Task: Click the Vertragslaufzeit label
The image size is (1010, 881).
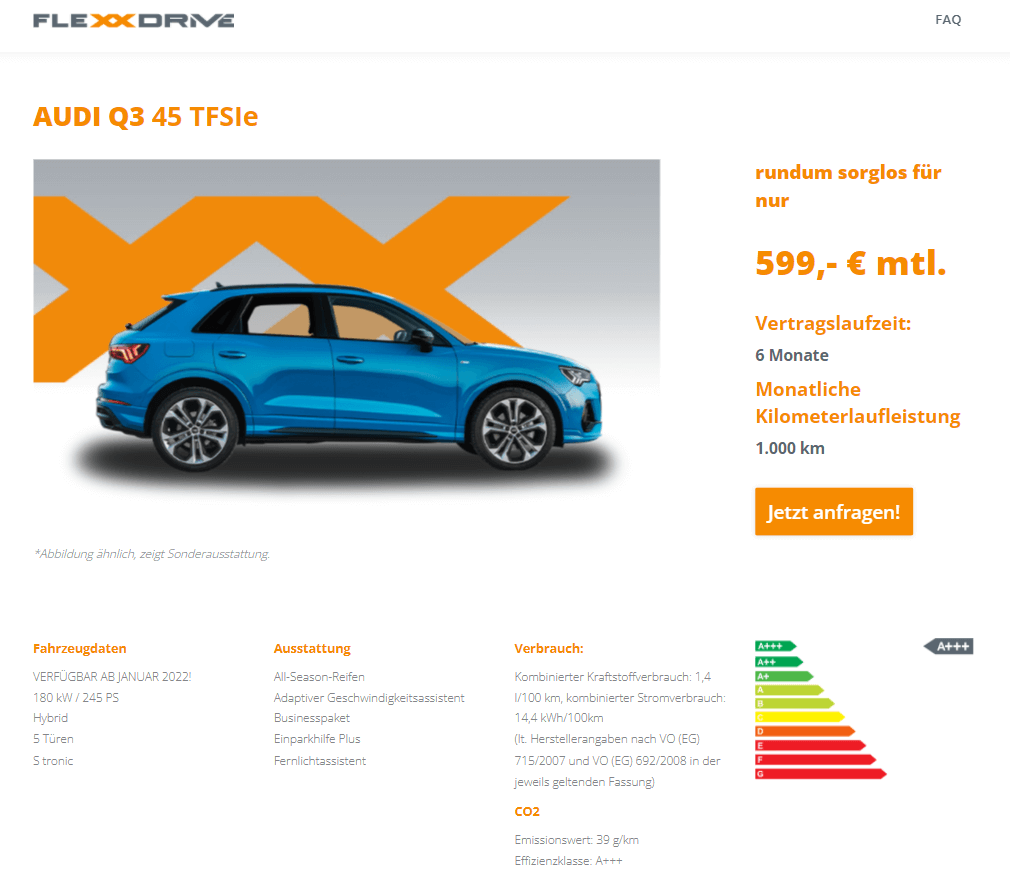Action: point(833,323)
